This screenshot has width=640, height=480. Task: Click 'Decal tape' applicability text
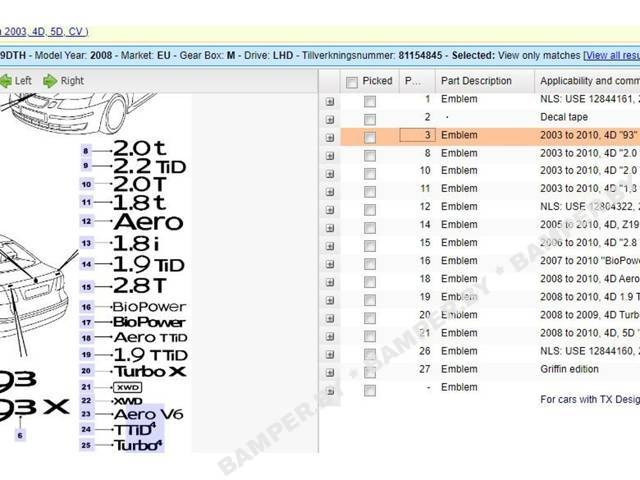point(564,117)
